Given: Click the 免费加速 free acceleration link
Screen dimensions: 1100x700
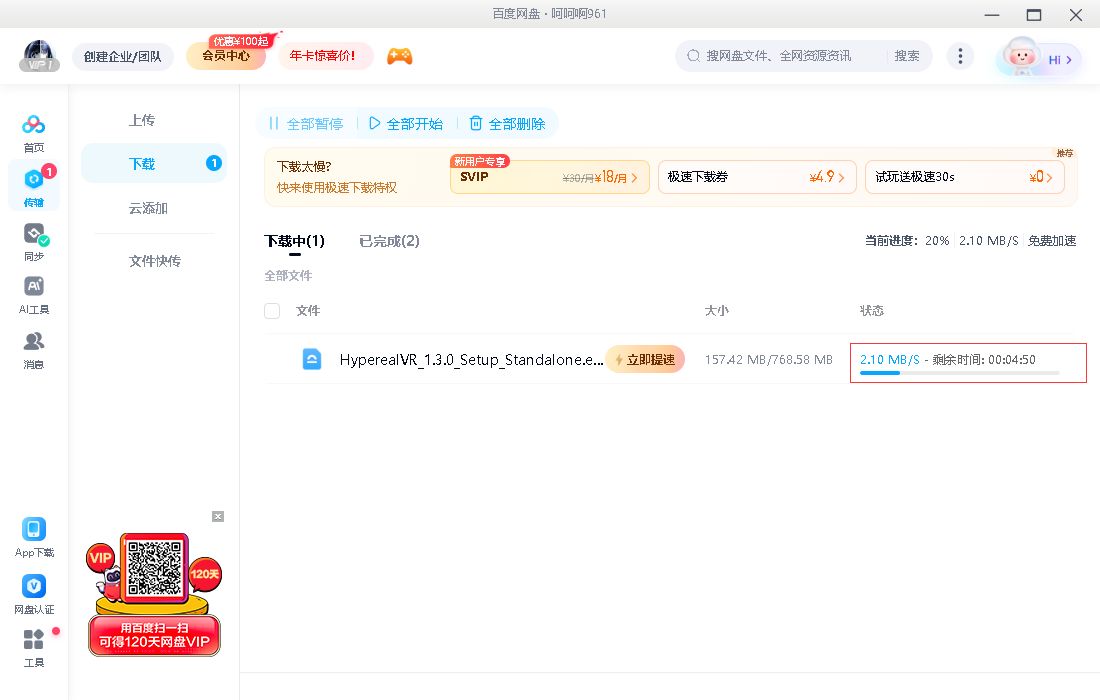Looking at the screenshot, I should (1052, 241).
